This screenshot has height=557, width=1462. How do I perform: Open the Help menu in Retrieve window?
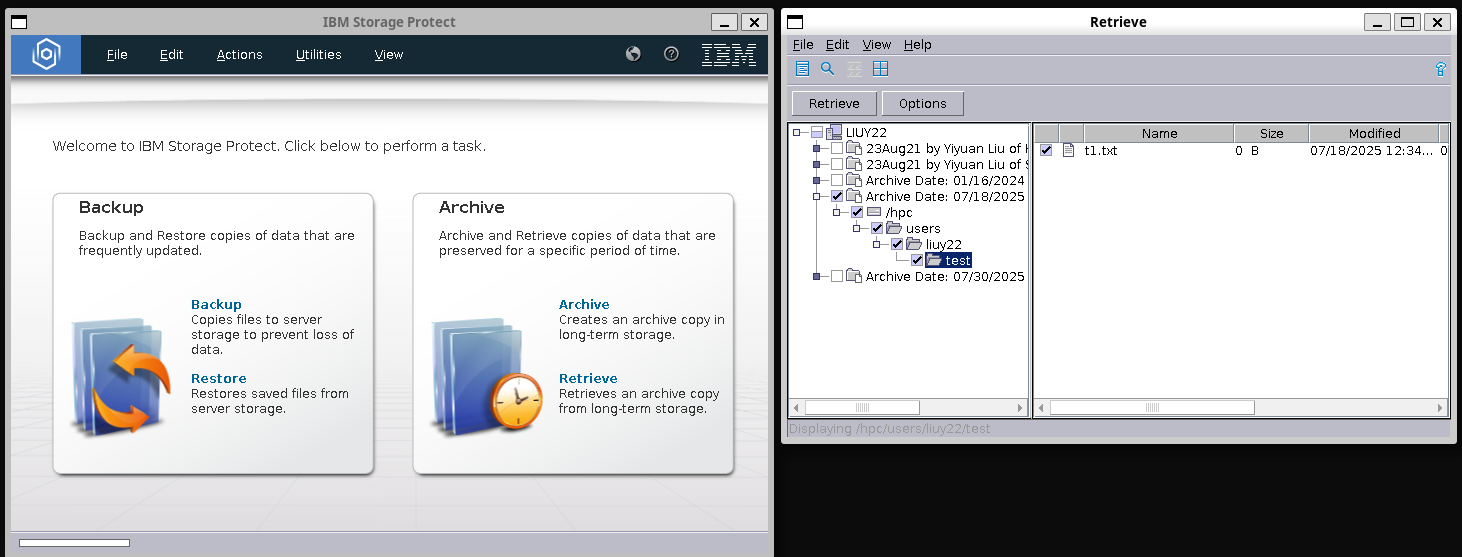coord(917,44)
